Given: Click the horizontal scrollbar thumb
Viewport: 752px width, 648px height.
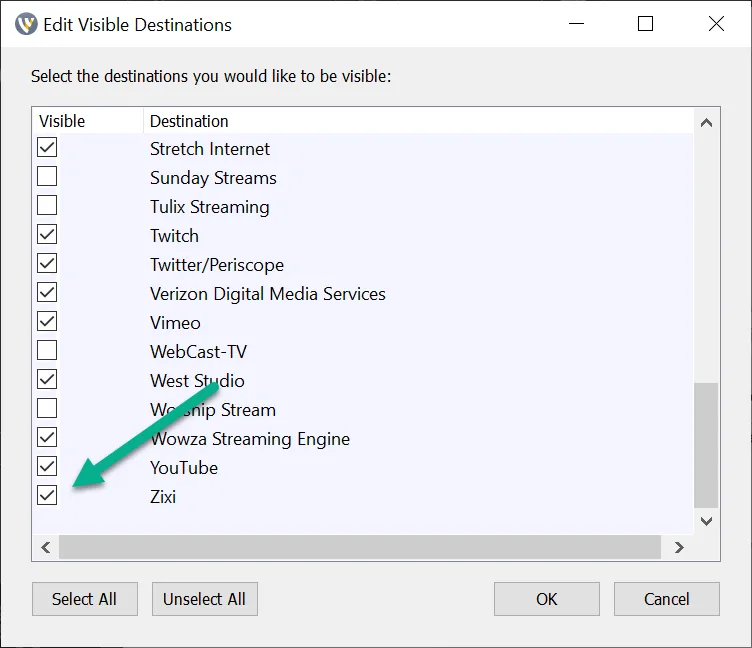Looking at the screenshot, I should click(x=360, y=547).
